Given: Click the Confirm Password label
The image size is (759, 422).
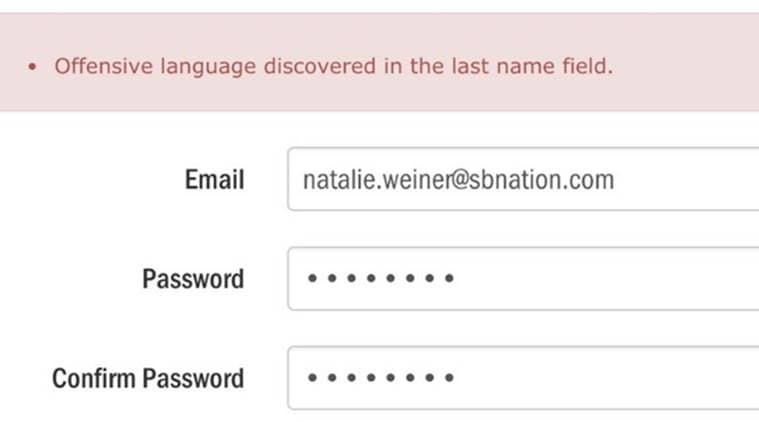Looking at the screenshot, I should coord(148,379).
